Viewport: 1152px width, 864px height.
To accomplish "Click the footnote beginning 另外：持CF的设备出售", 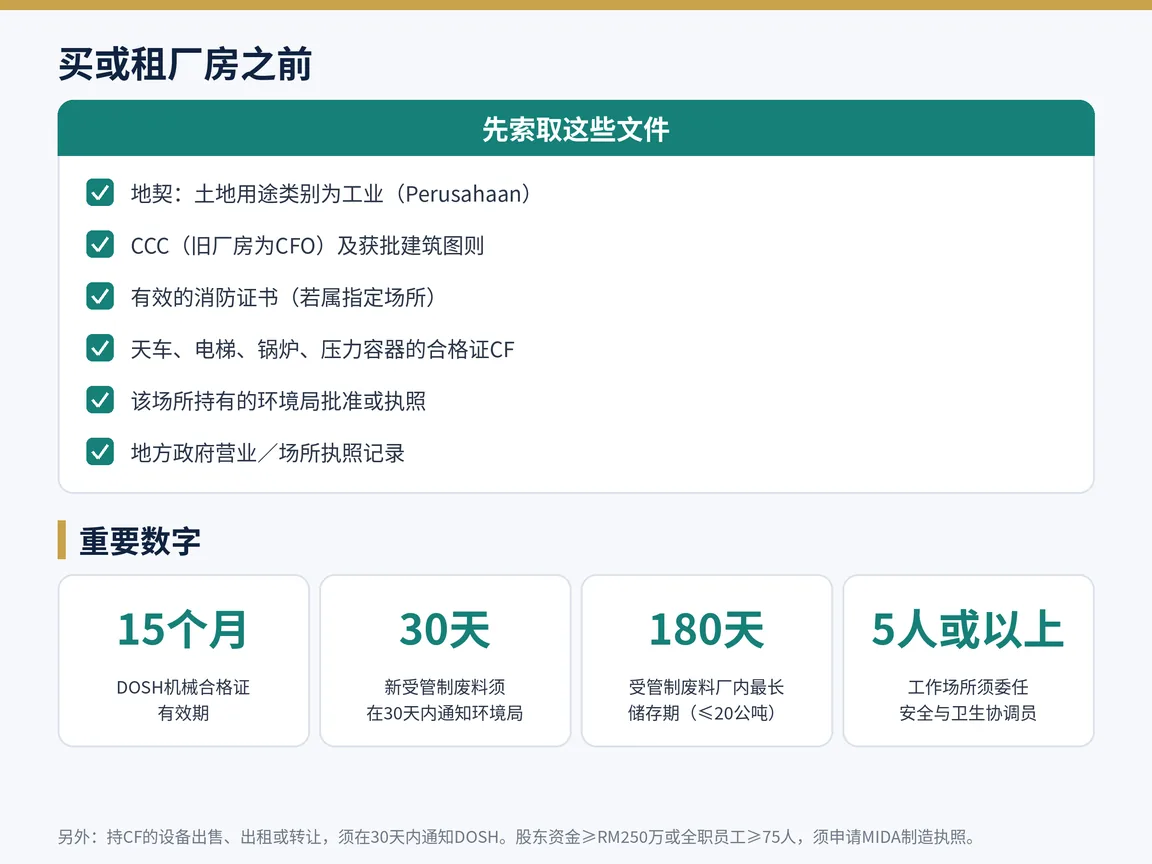I will click(x=517, y=837).
